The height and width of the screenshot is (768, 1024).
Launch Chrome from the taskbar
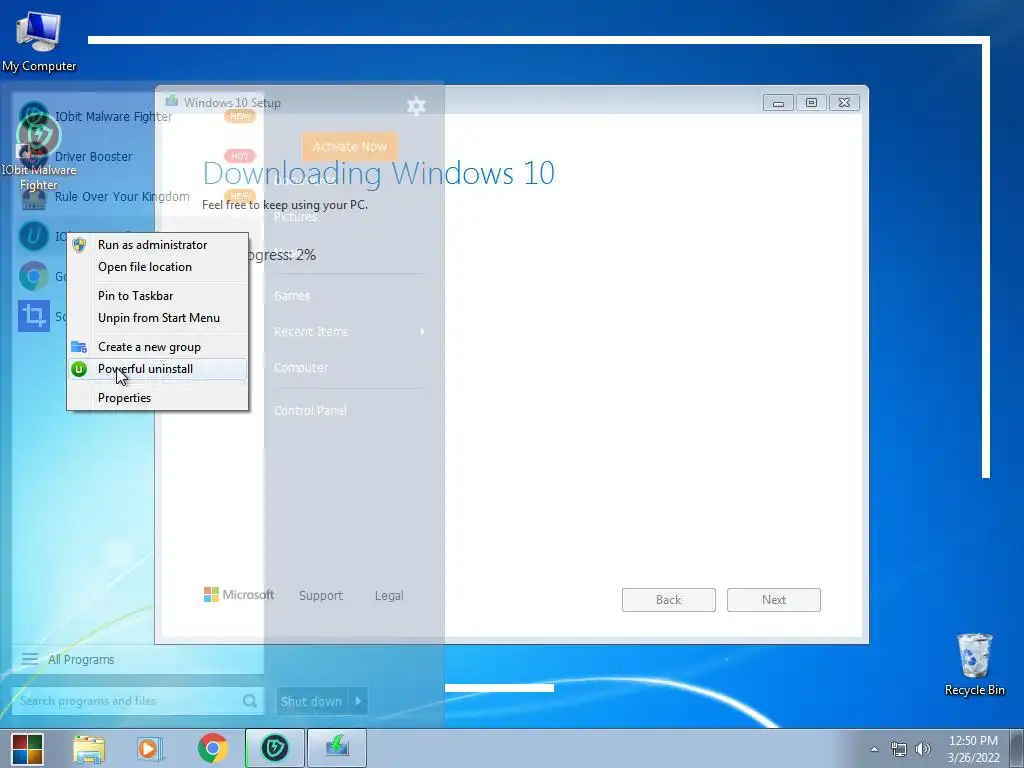coord(212,748)
